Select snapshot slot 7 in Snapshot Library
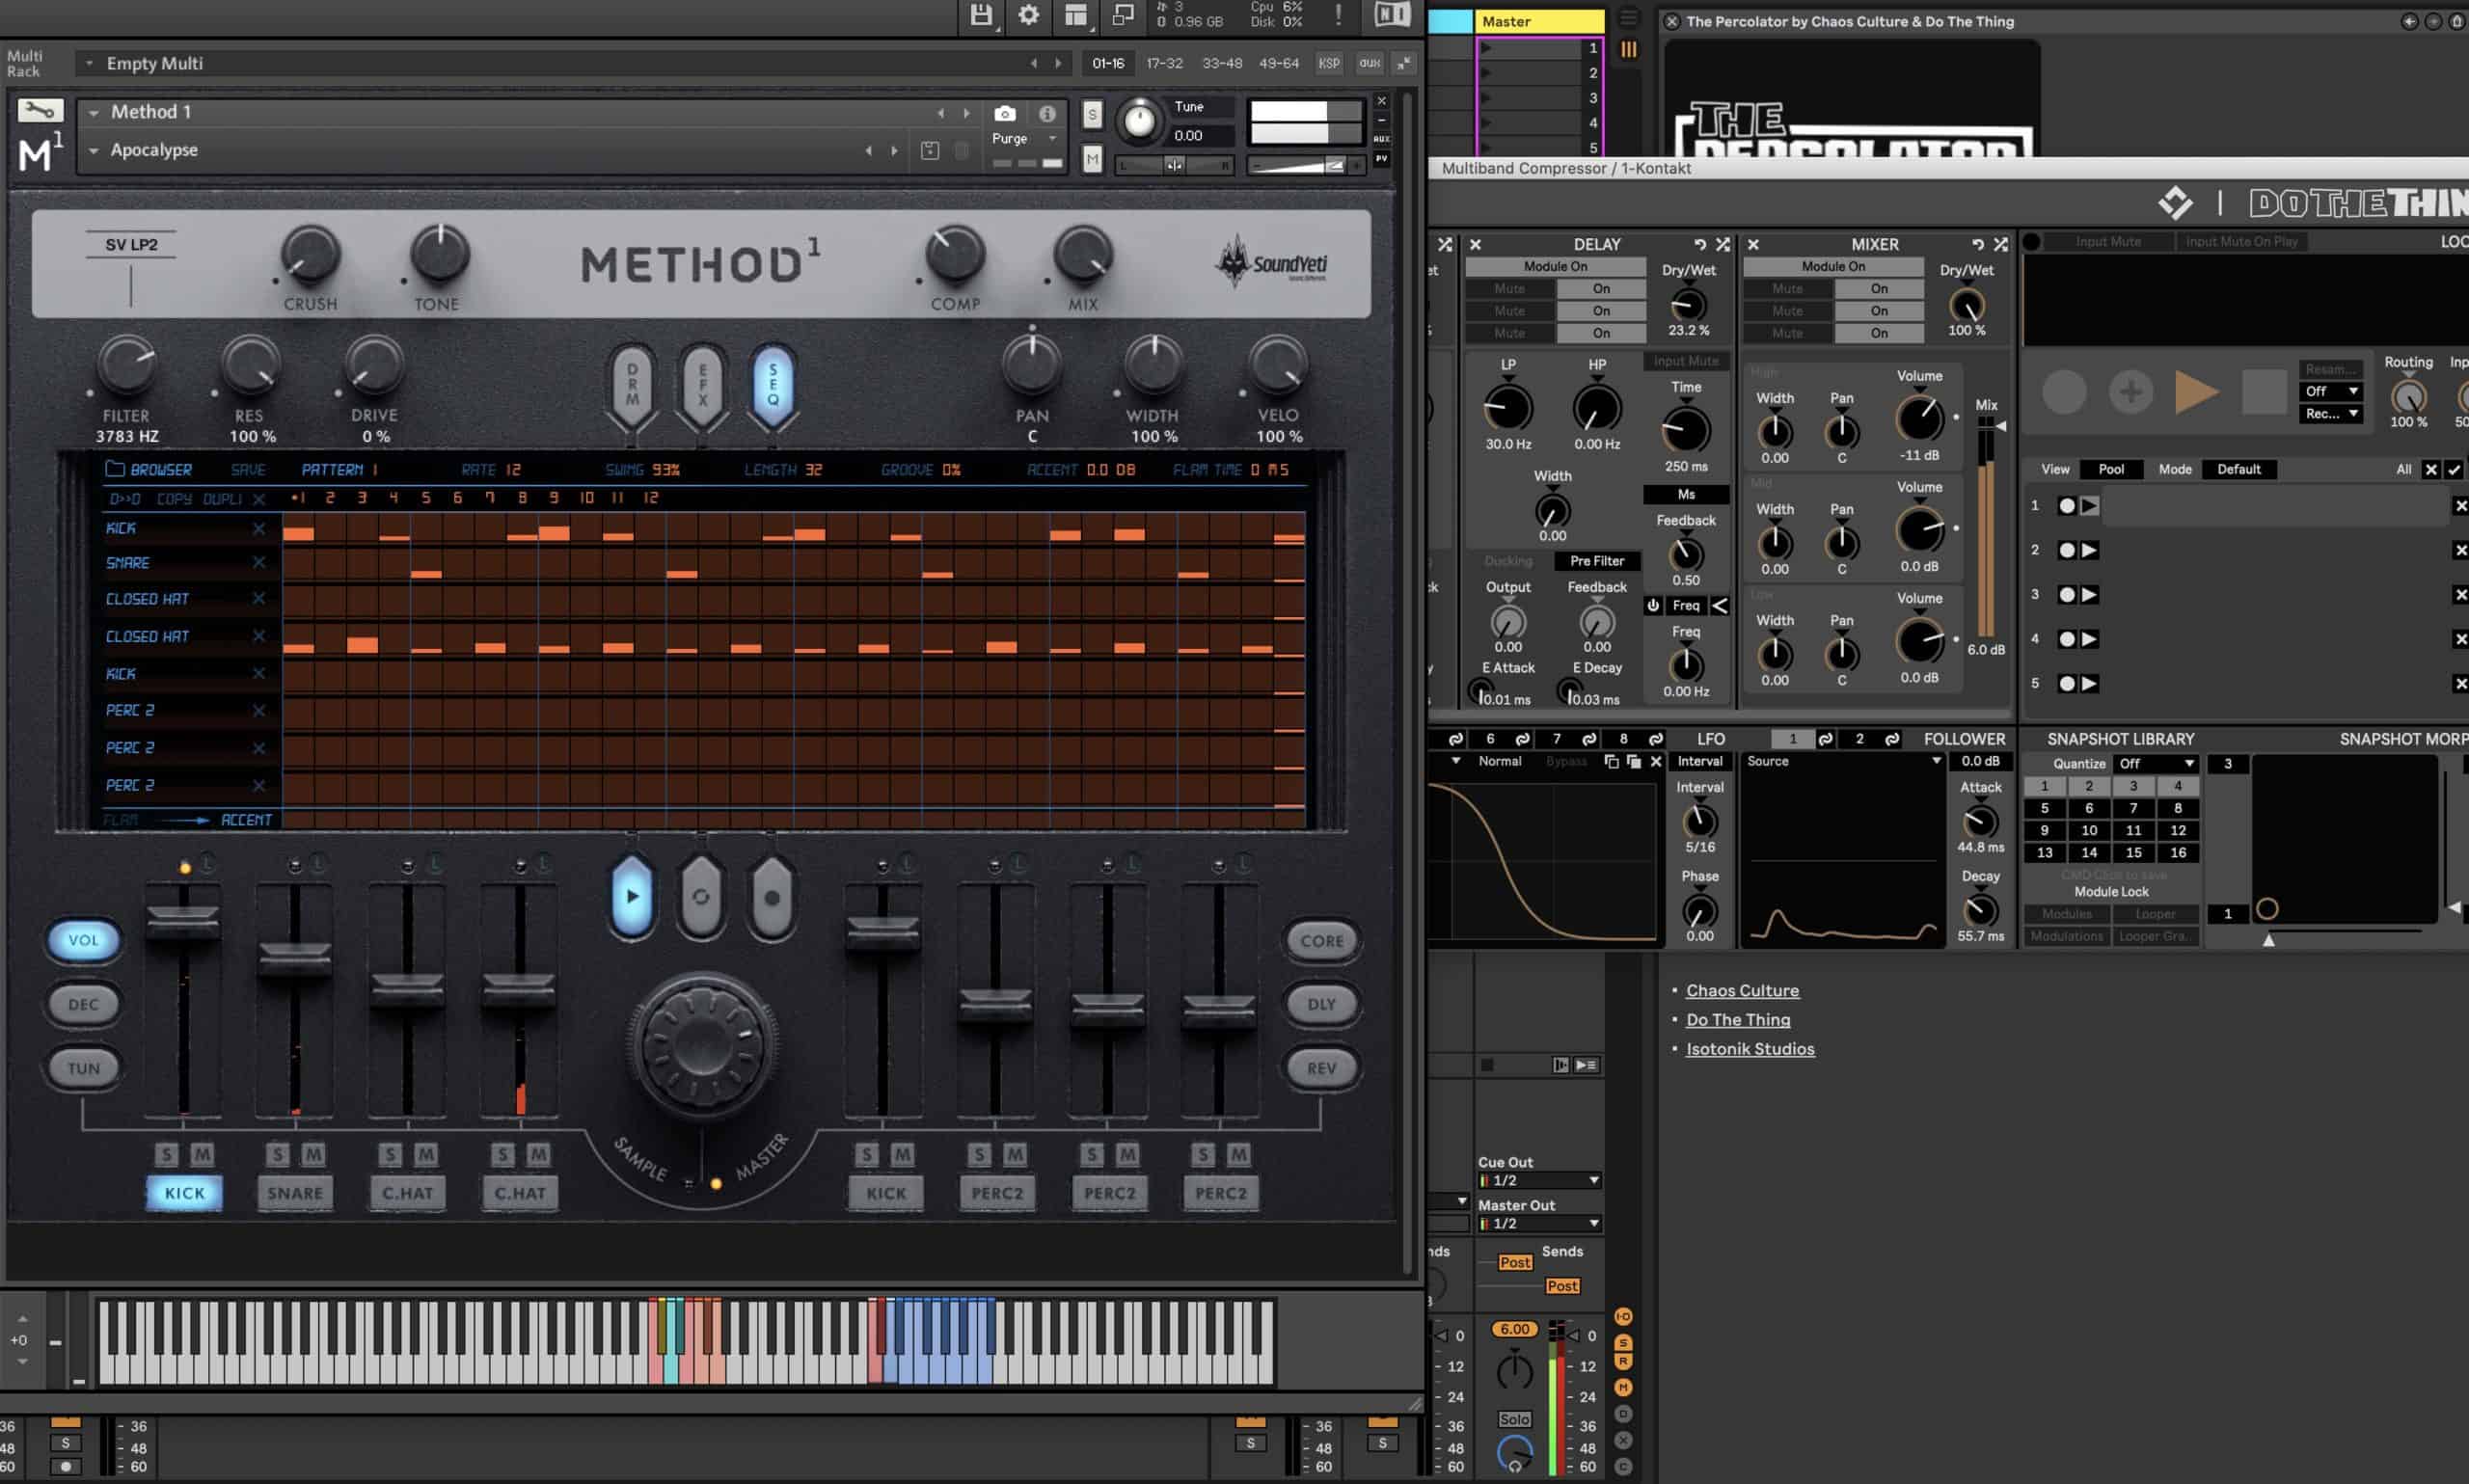 pos(2133,808)
